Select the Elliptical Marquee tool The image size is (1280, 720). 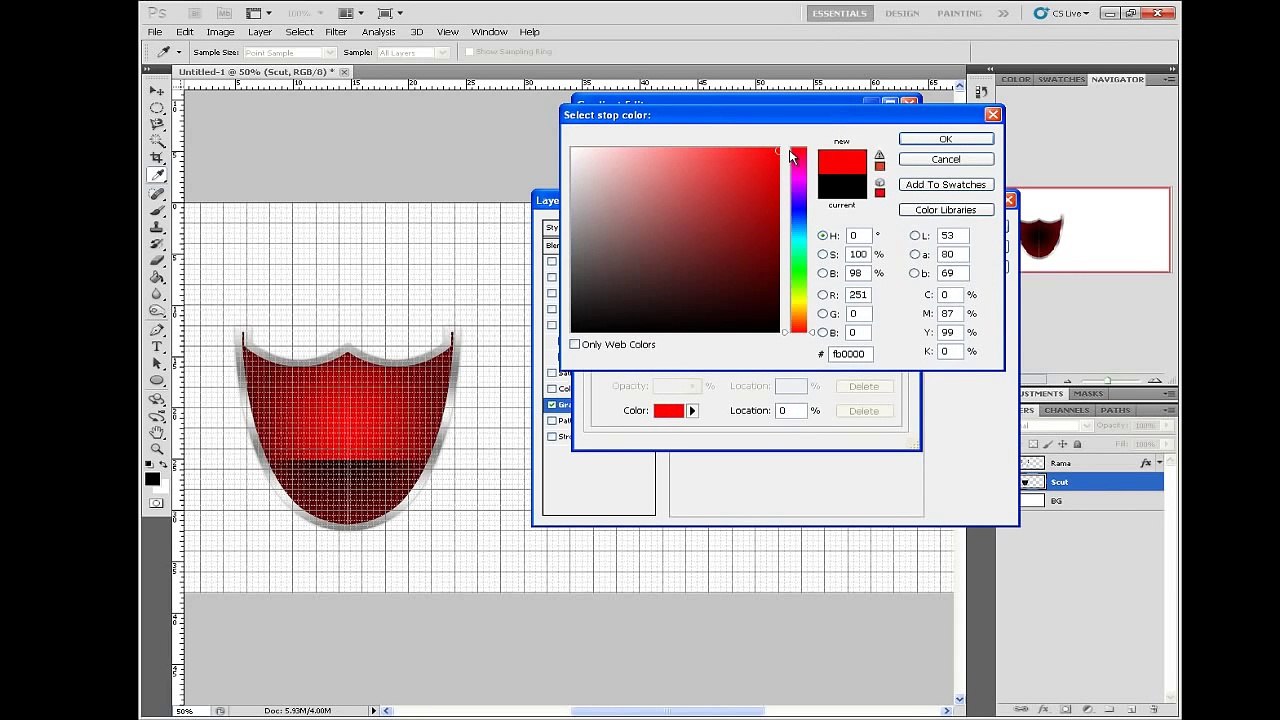[x=157, y=108]
